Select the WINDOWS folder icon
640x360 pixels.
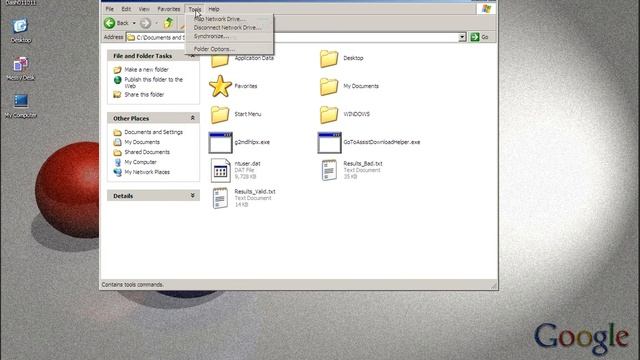pos(329,114)
